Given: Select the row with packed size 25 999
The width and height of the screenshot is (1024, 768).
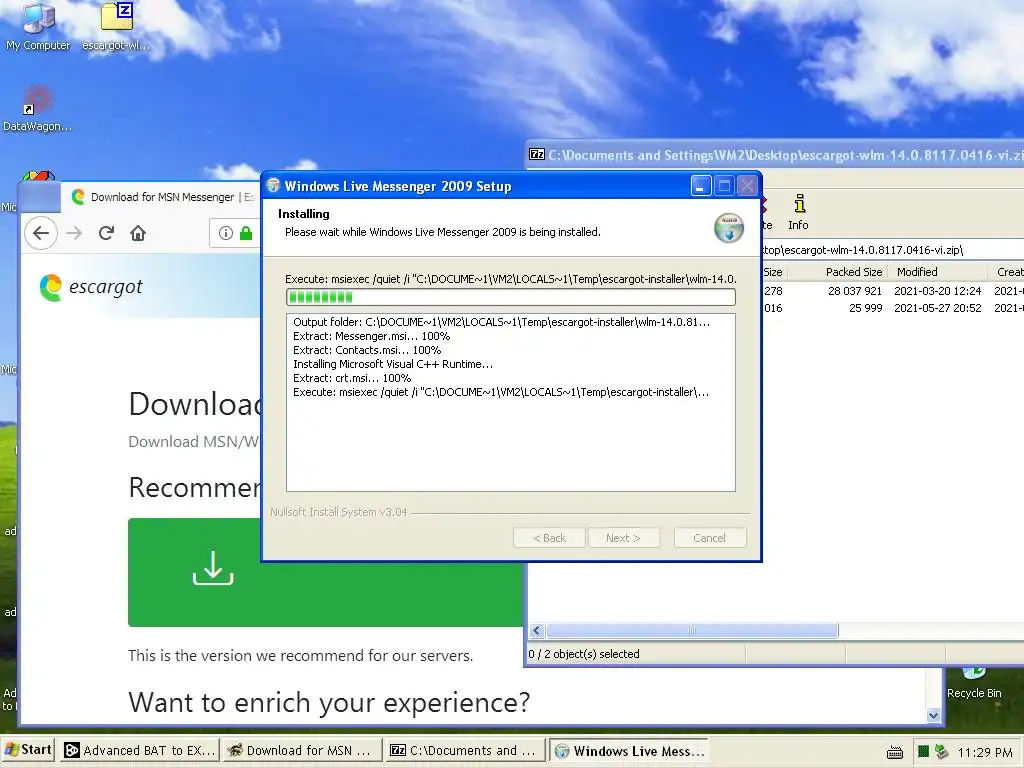Looking at the screenshot, I should coord(892,308).
